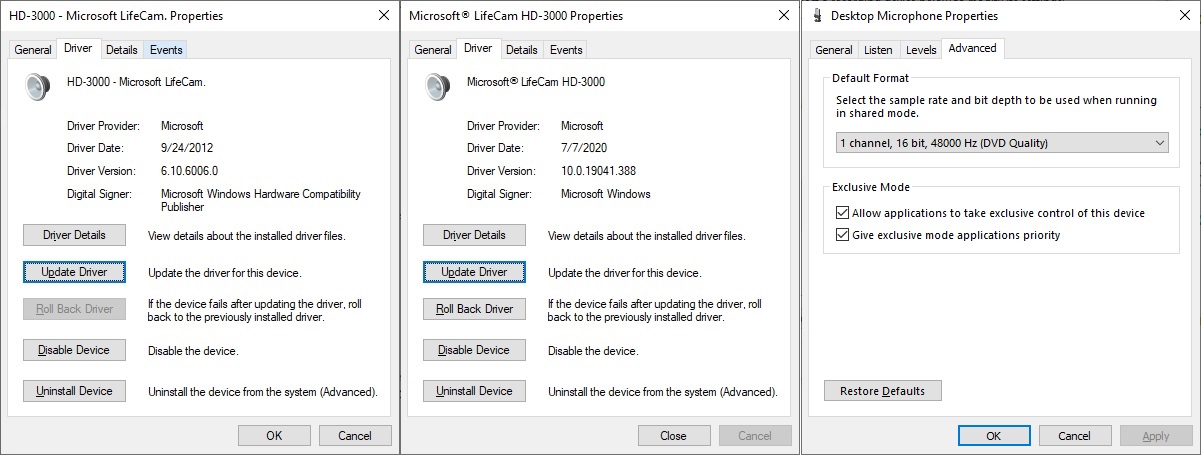
Task: Switch to the Listen tab
Action: point(878,49)
